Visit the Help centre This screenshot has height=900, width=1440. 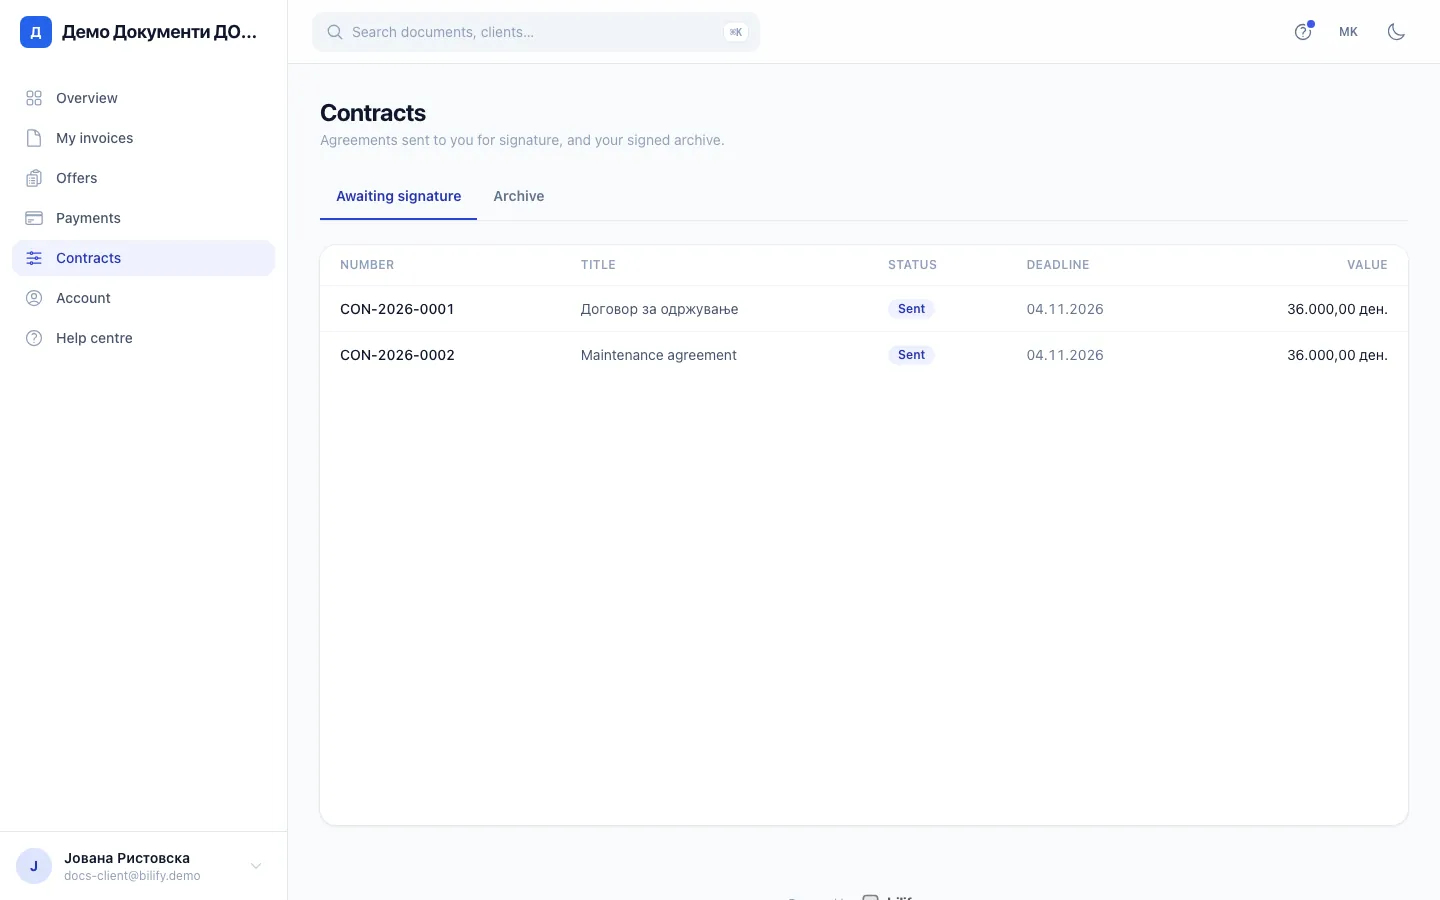(x=144, y=338)
